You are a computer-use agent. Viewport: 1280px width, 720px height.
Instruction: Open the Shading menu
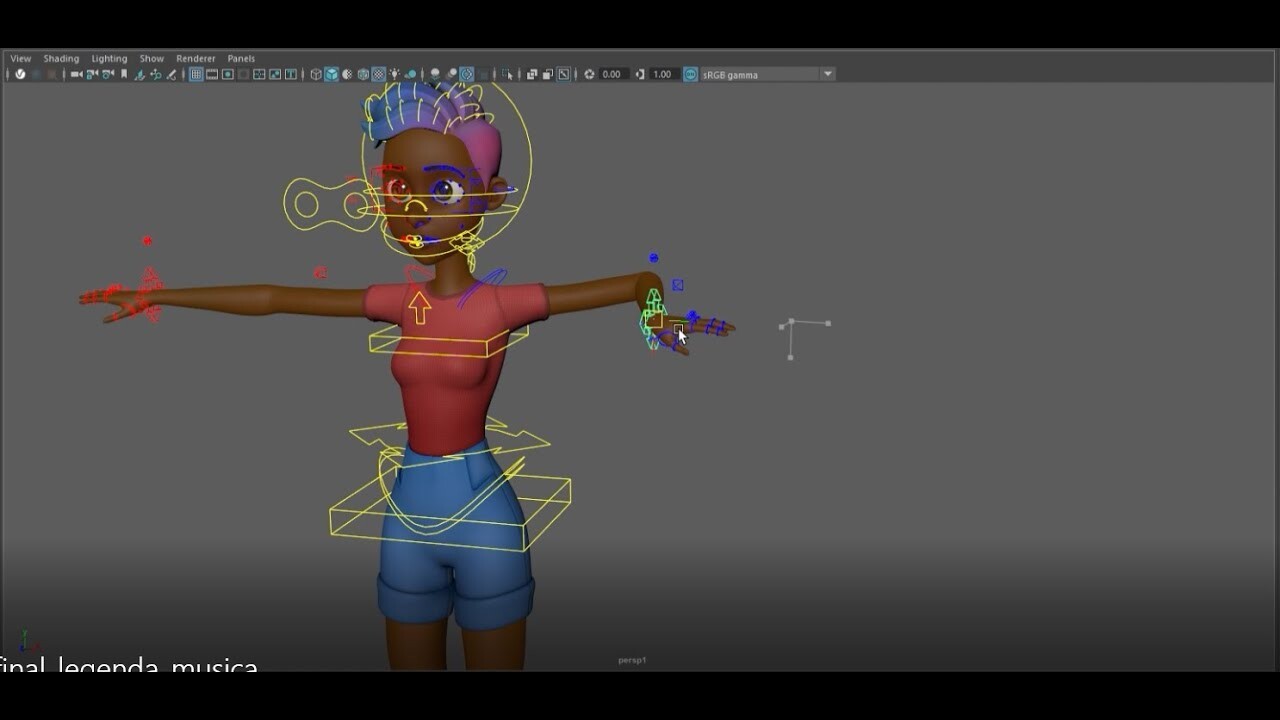(x=61, y=58)
